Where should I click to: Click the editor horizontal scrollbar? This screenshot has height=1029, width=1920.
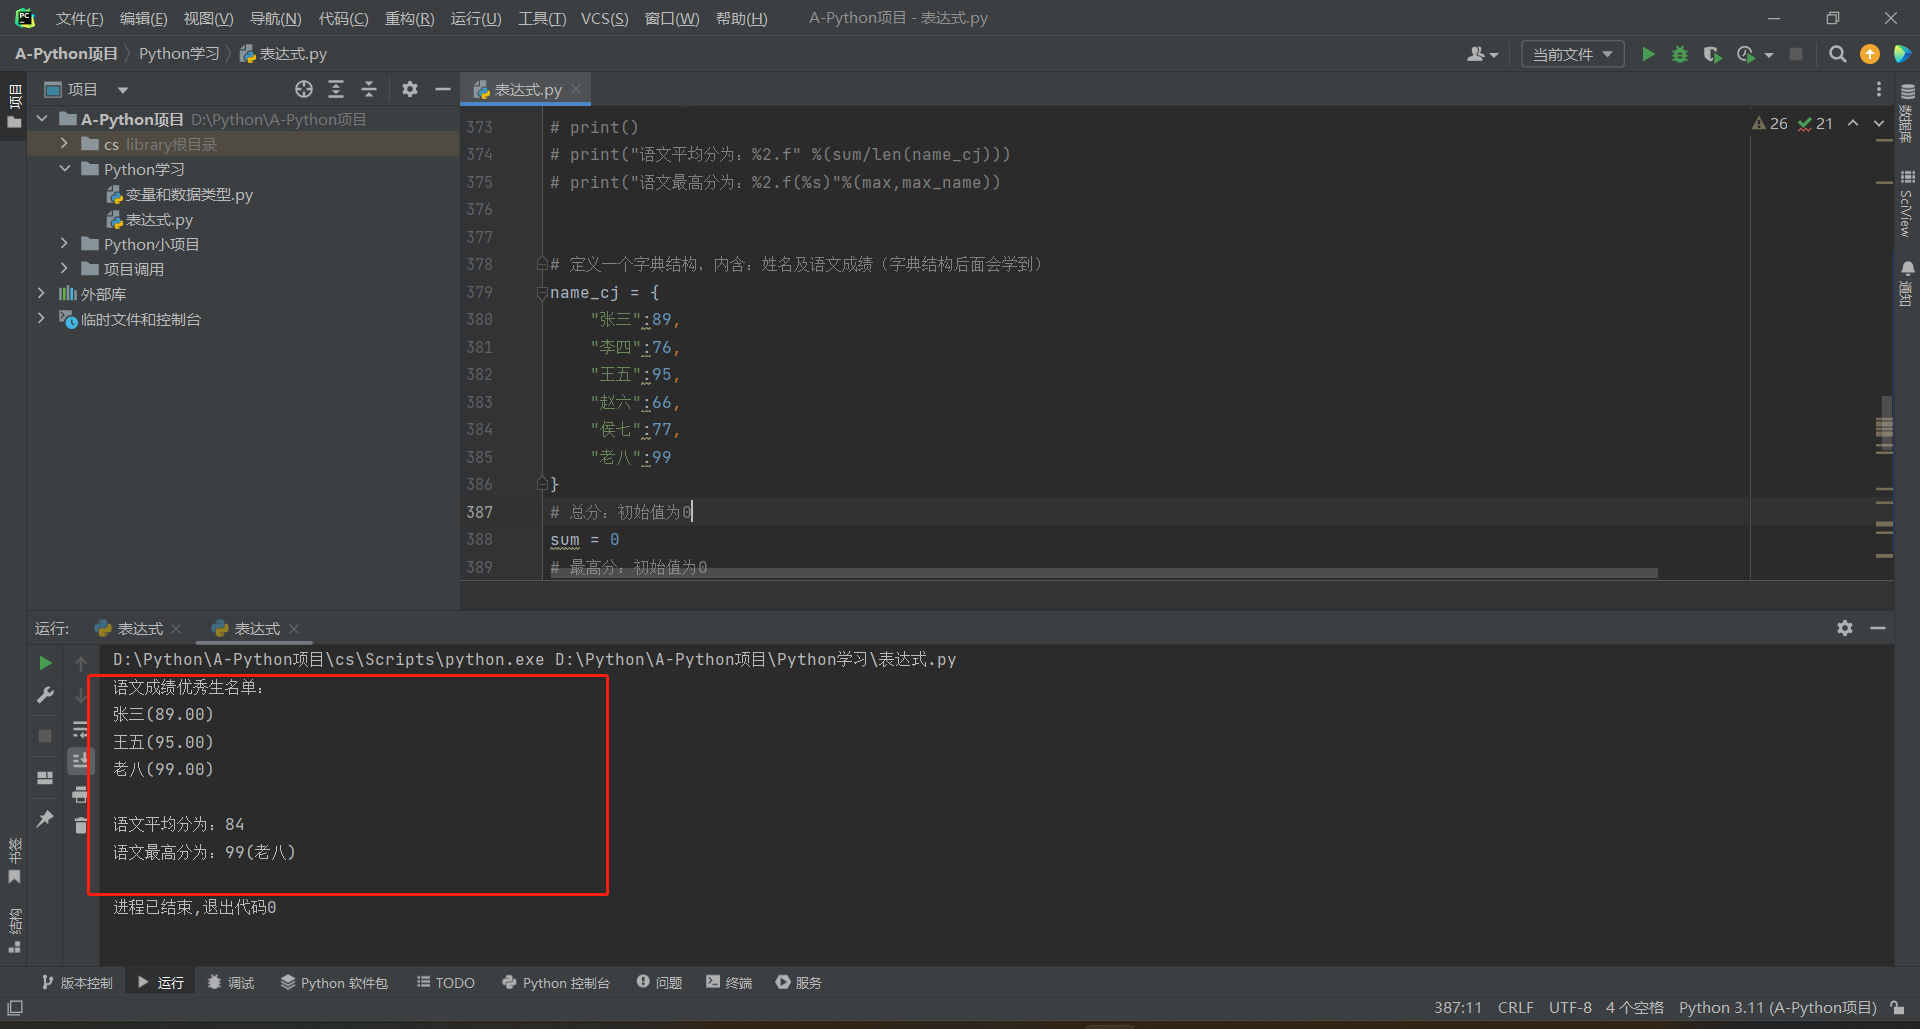point(1100,573)
